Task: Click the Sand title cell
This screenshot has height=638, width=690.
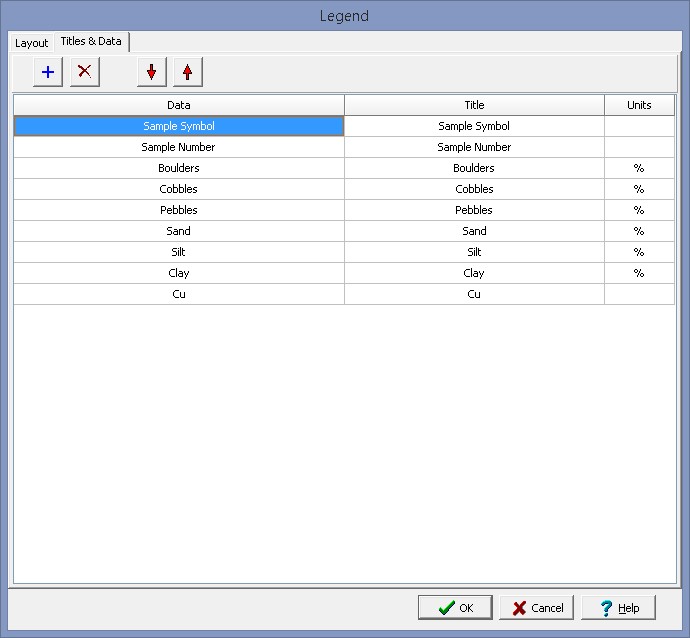Action: [x=474, y=231]
